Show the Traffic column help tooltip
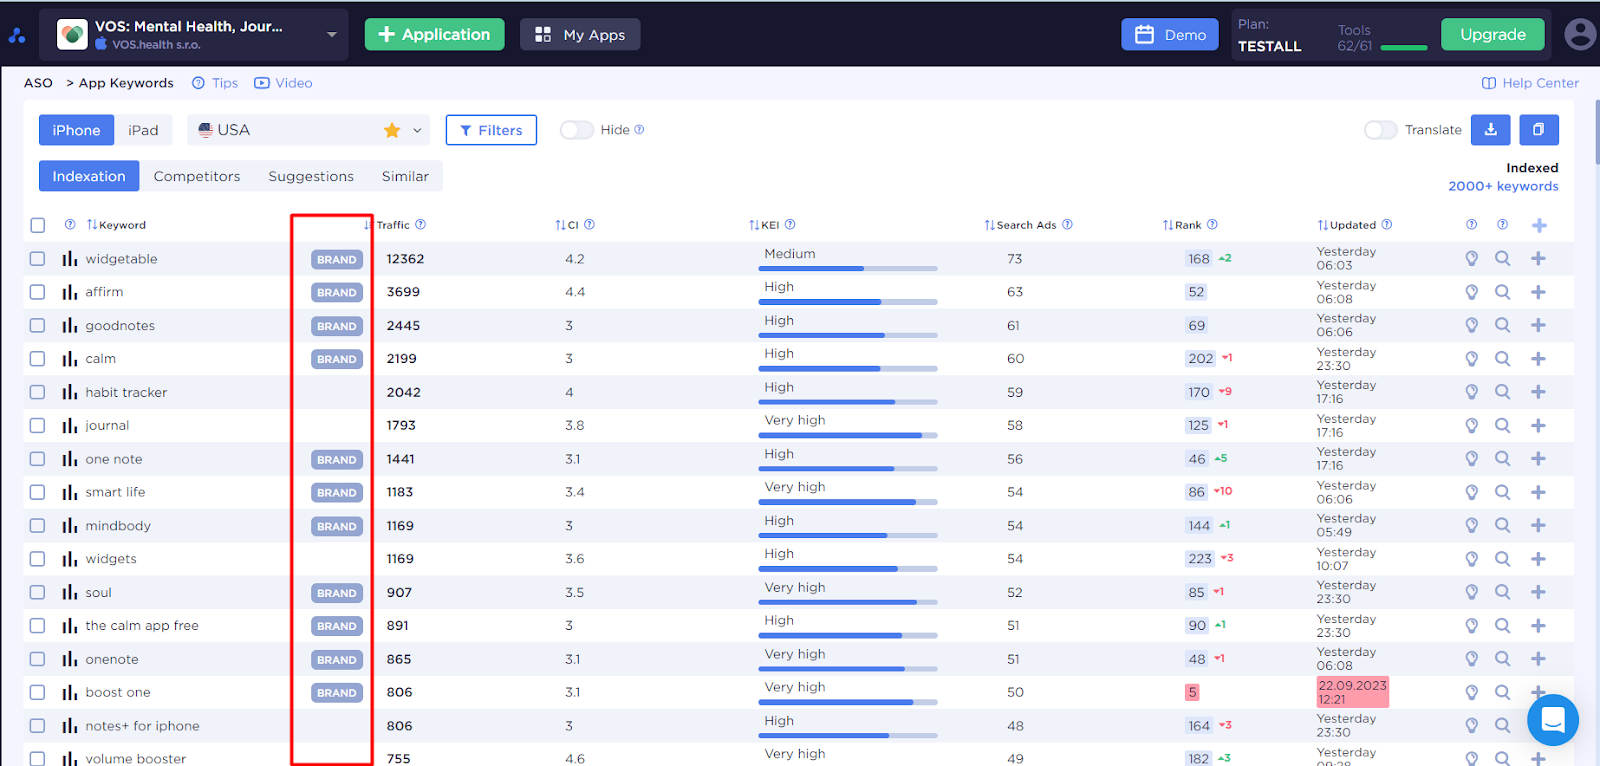This screenshot has height=766, width=1600. pos(421,225)
